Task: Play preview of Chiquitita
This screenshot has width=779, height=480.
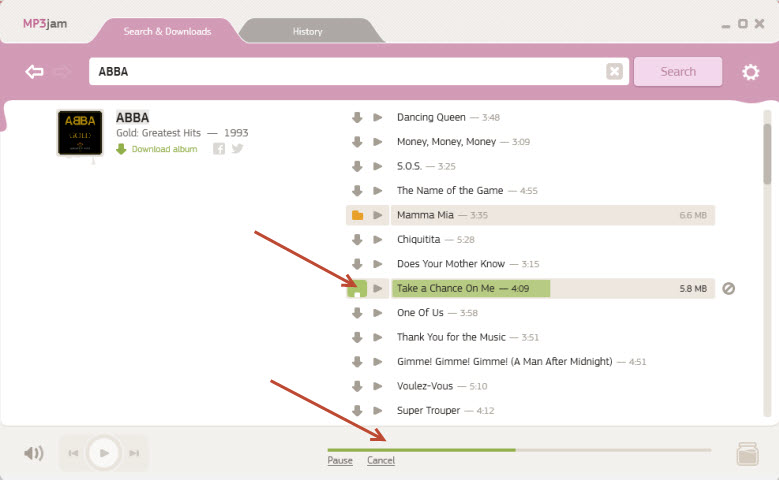Action: 378,240
